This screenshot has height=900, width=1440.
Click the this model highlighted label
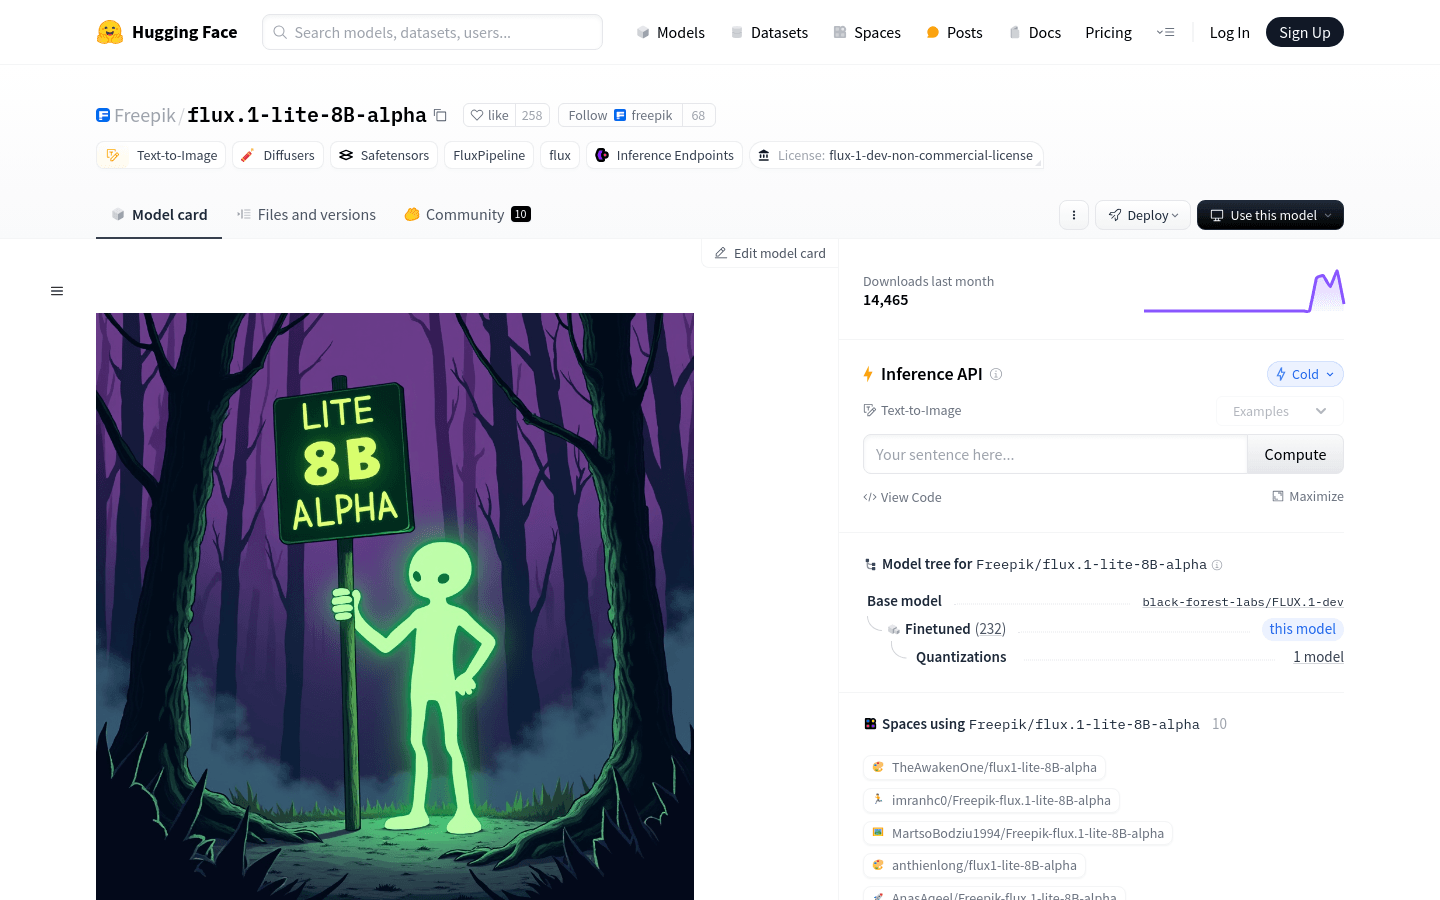pyautogui.click(x=1302, y=629)
